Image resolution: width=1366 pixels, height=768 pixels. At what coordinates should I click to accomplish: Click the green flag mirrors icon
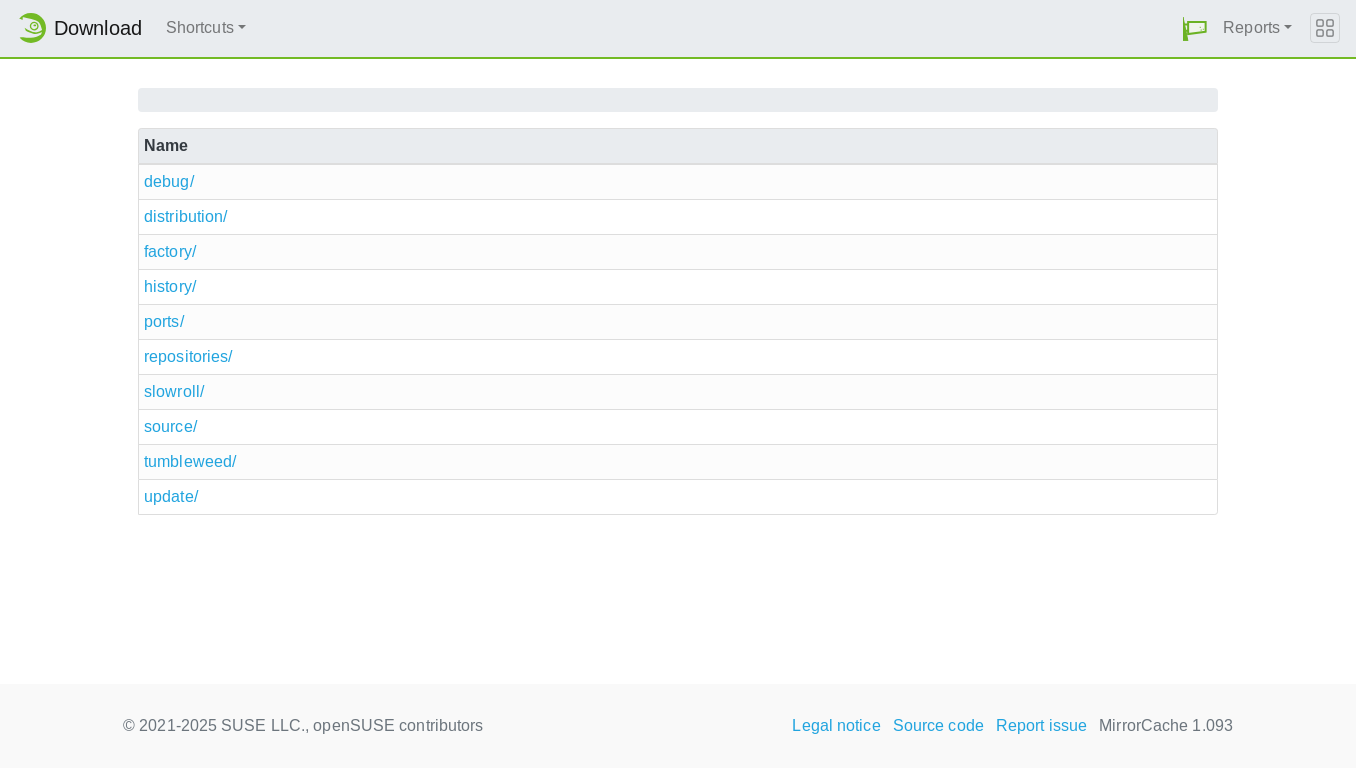point(1194,28)
